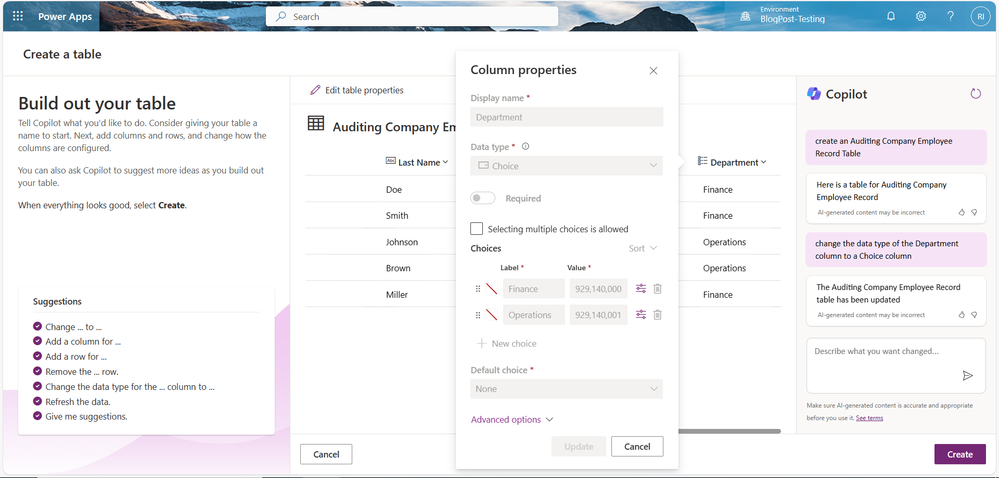Open the help question mark icon
This screenshot has width=999, height=478.
[951, 17]
